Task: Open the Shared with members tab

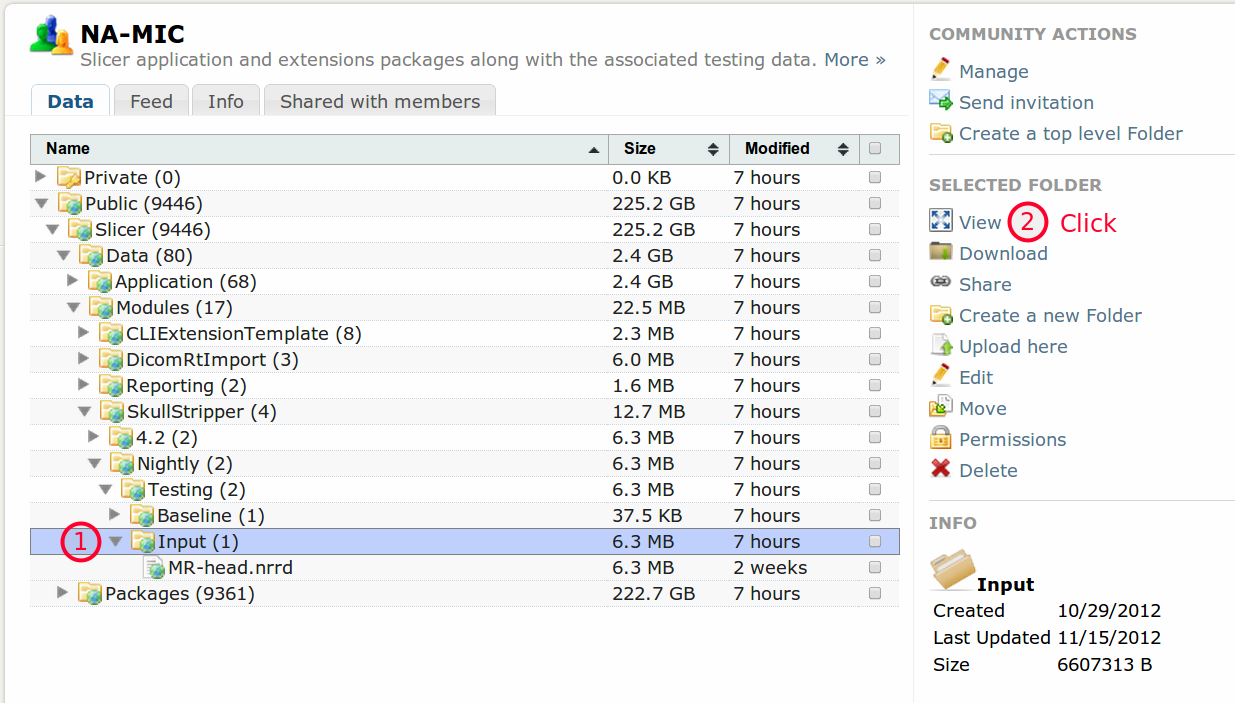Action: pos(379,101)
